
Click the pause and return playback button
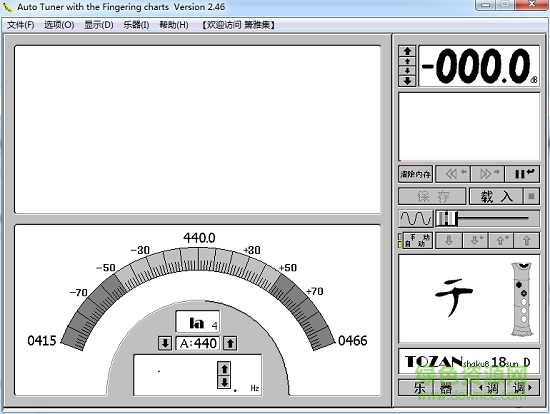(522, 174)
